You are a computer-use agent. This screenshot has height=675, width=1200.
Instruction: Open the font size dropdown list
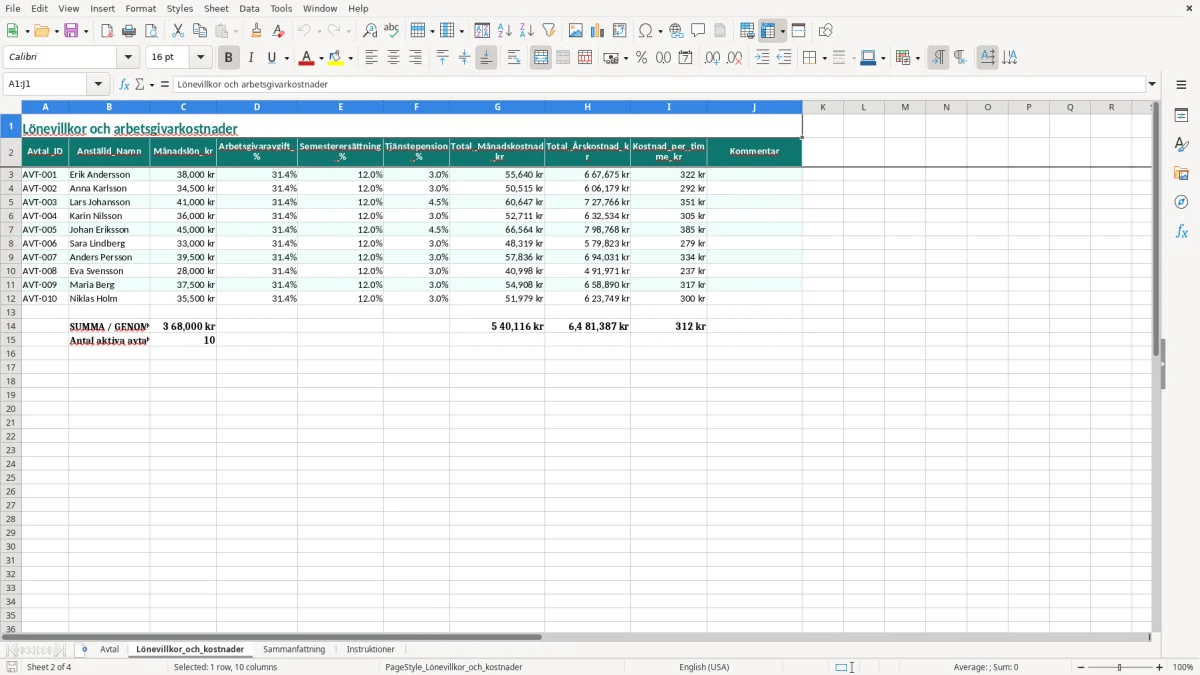(200, 58)
